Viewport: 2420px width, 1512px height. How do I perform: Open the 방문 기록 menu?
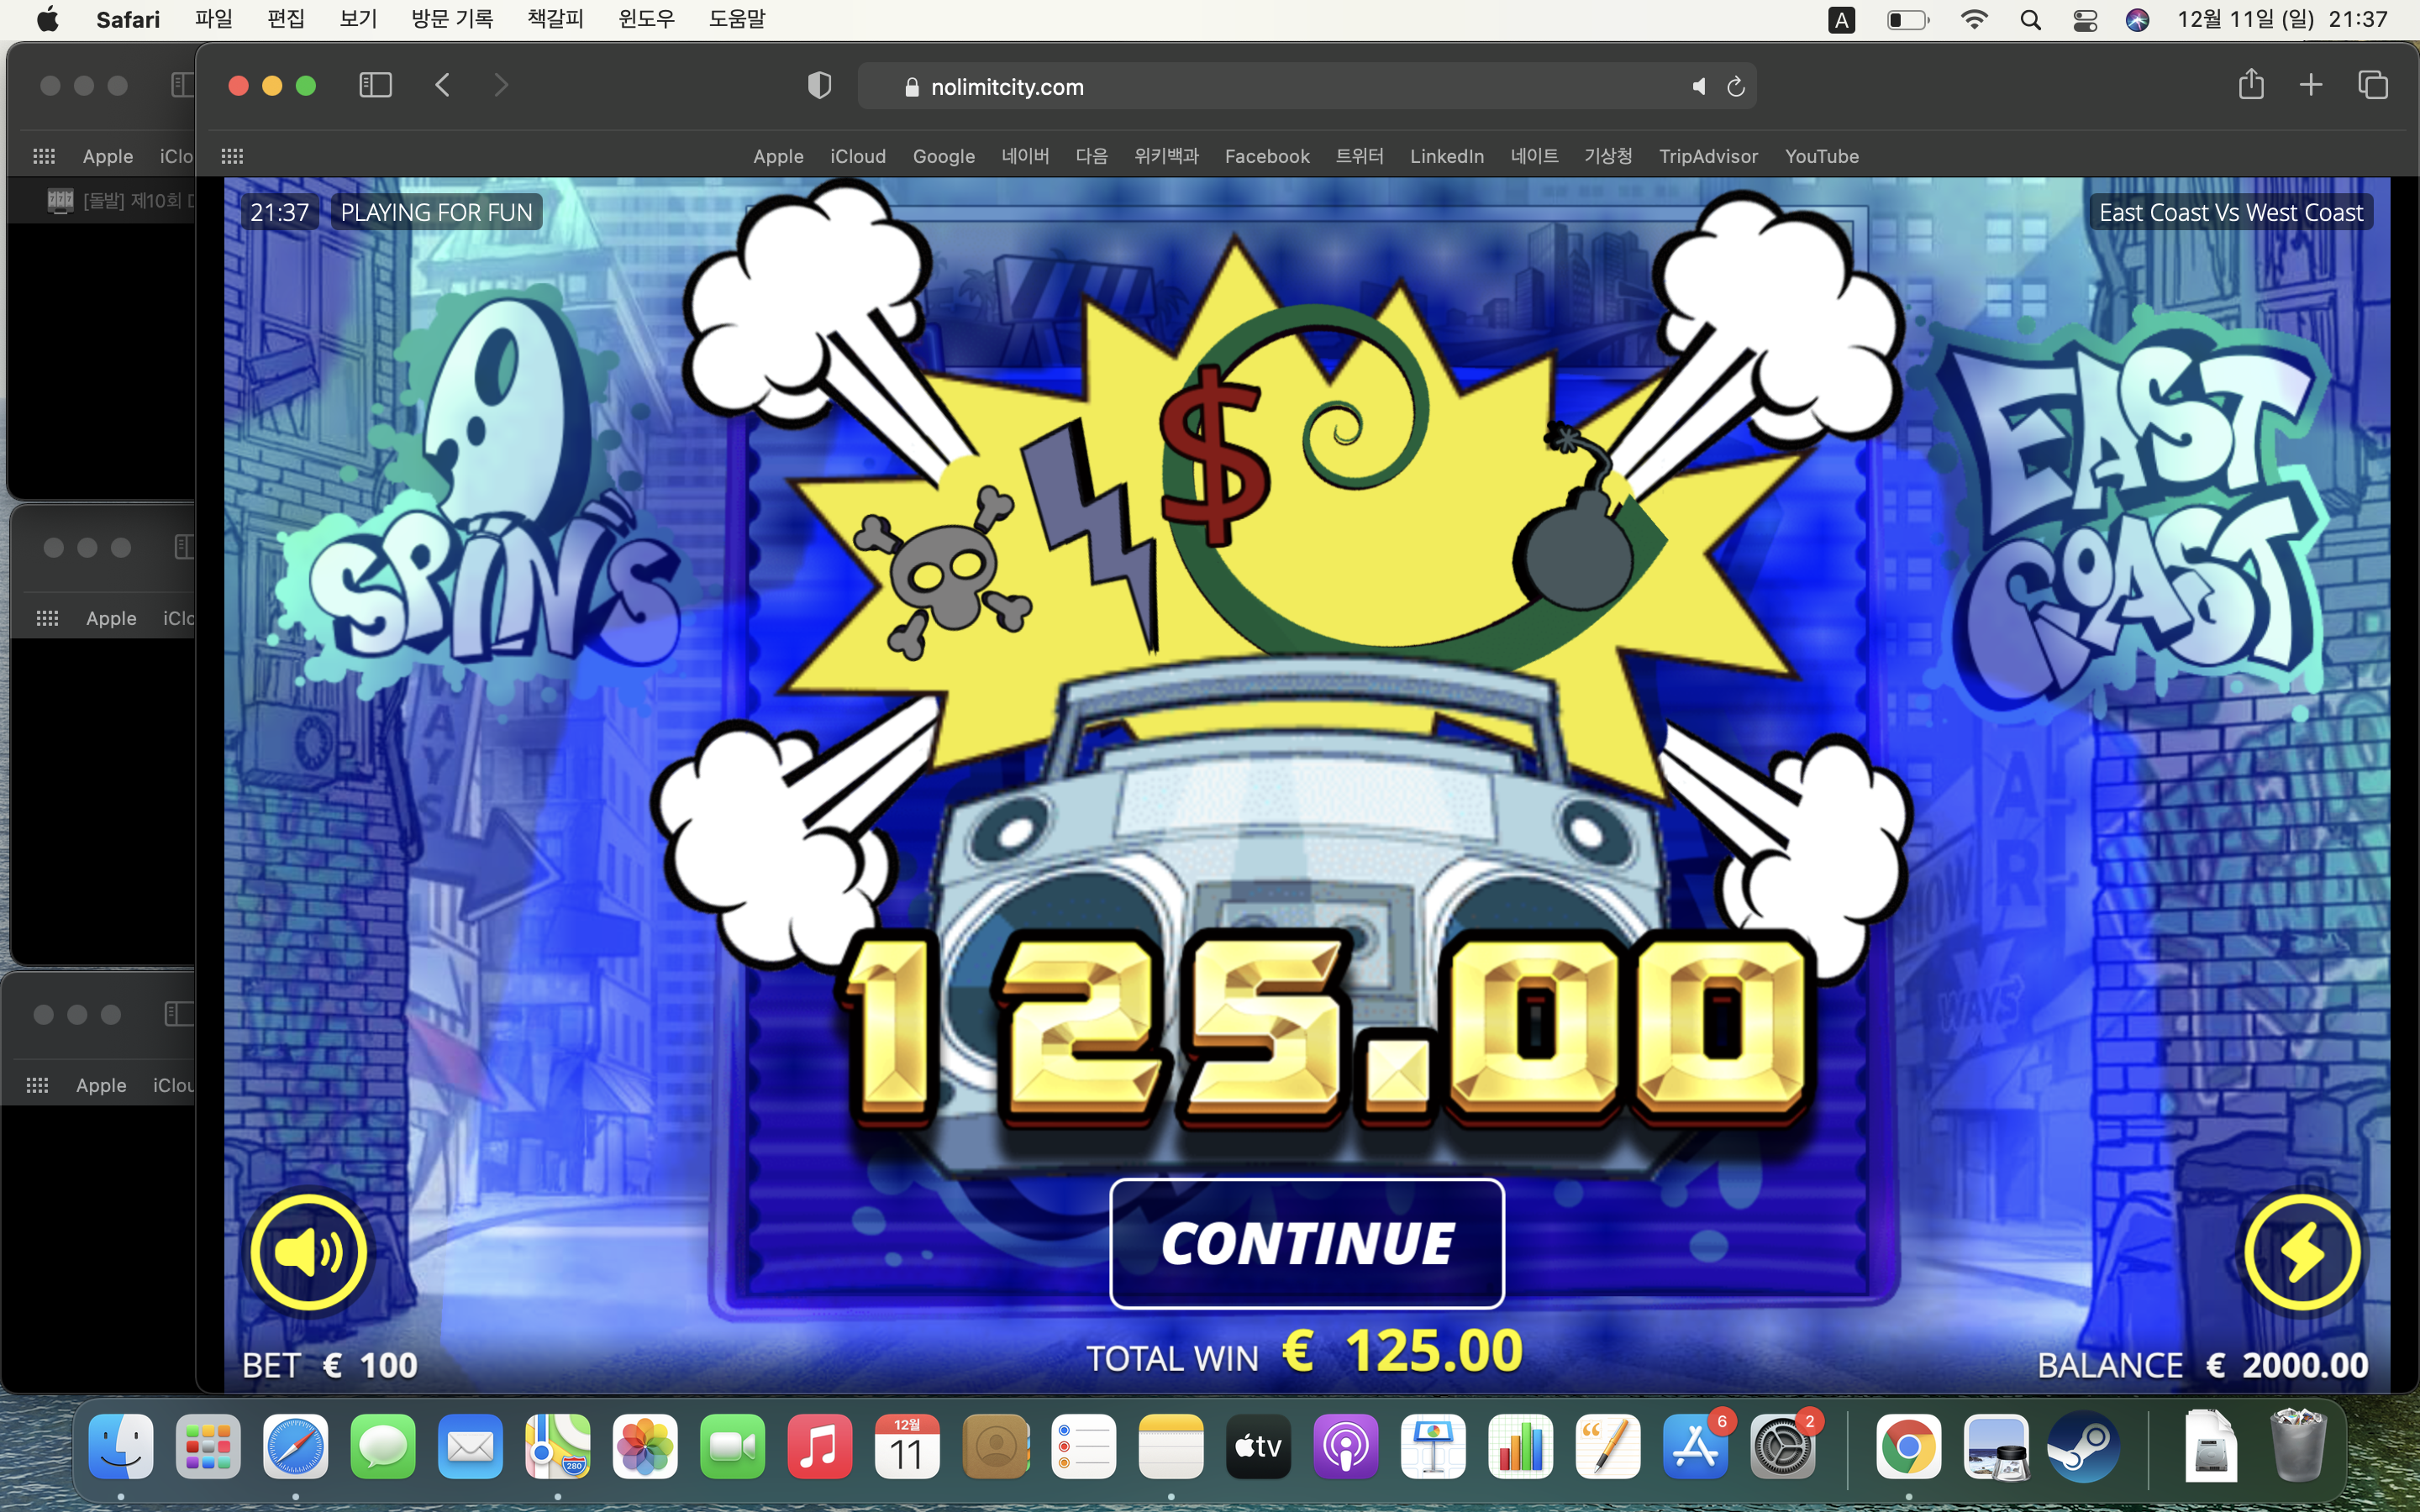(x=451, y=19)
